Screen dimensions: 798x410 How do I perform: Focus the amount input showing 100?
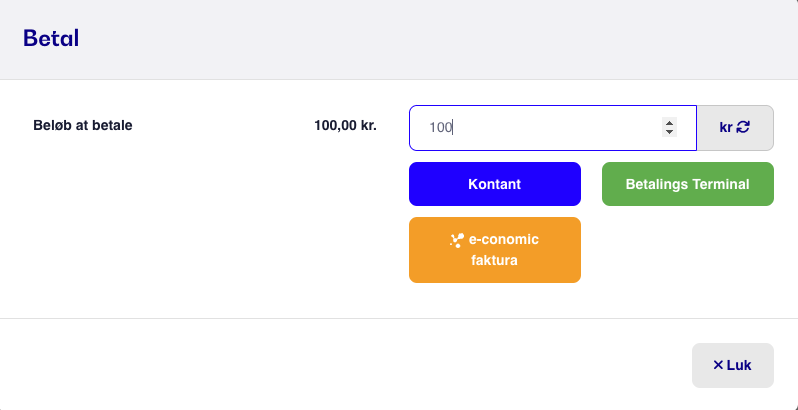point(553,128)
